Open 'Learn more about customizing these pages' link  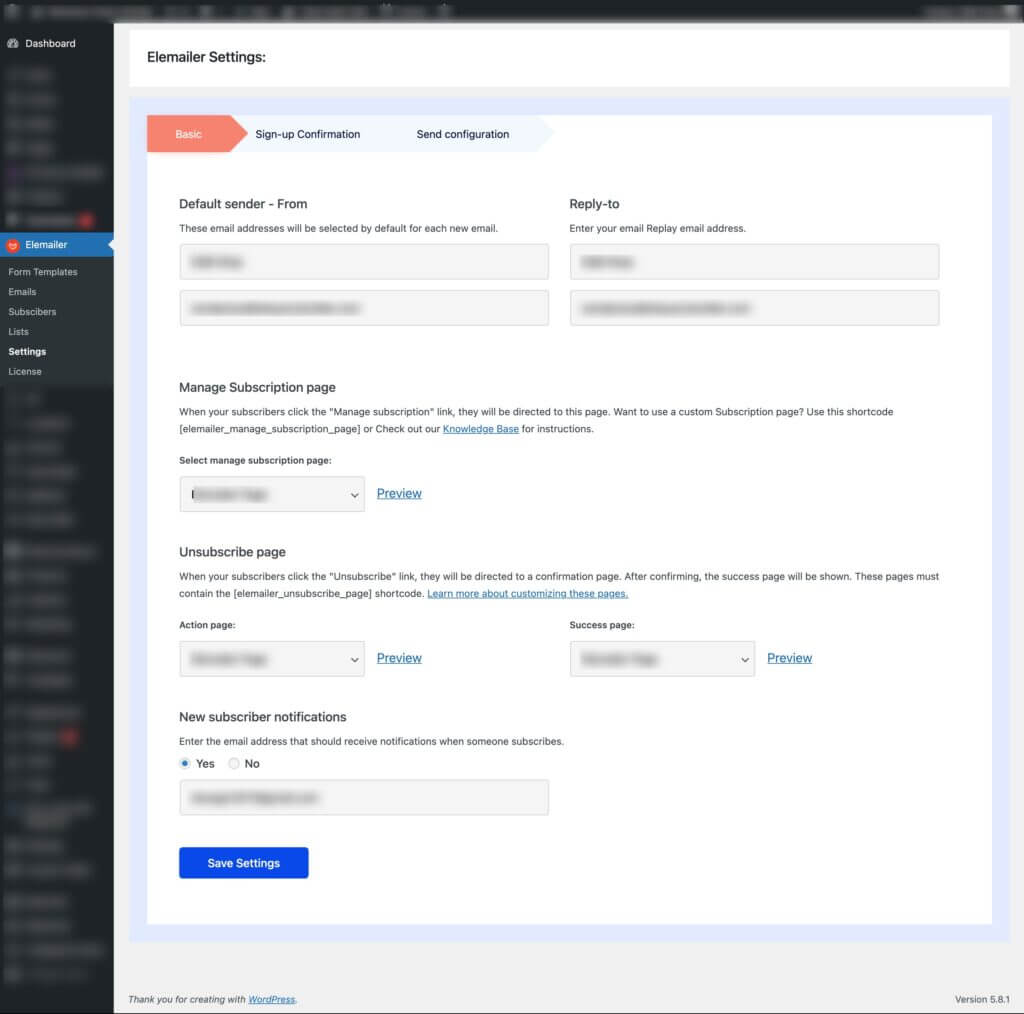tap(528, 594)
